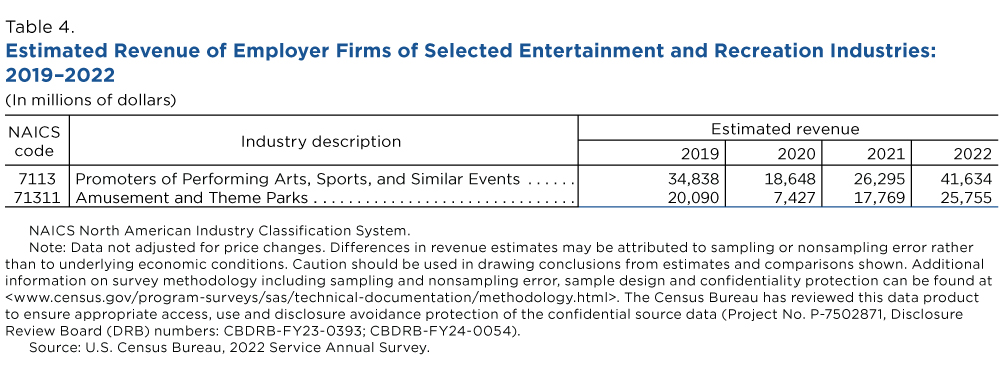Click Promoters of Performing Arts row label

click(298, 179)
